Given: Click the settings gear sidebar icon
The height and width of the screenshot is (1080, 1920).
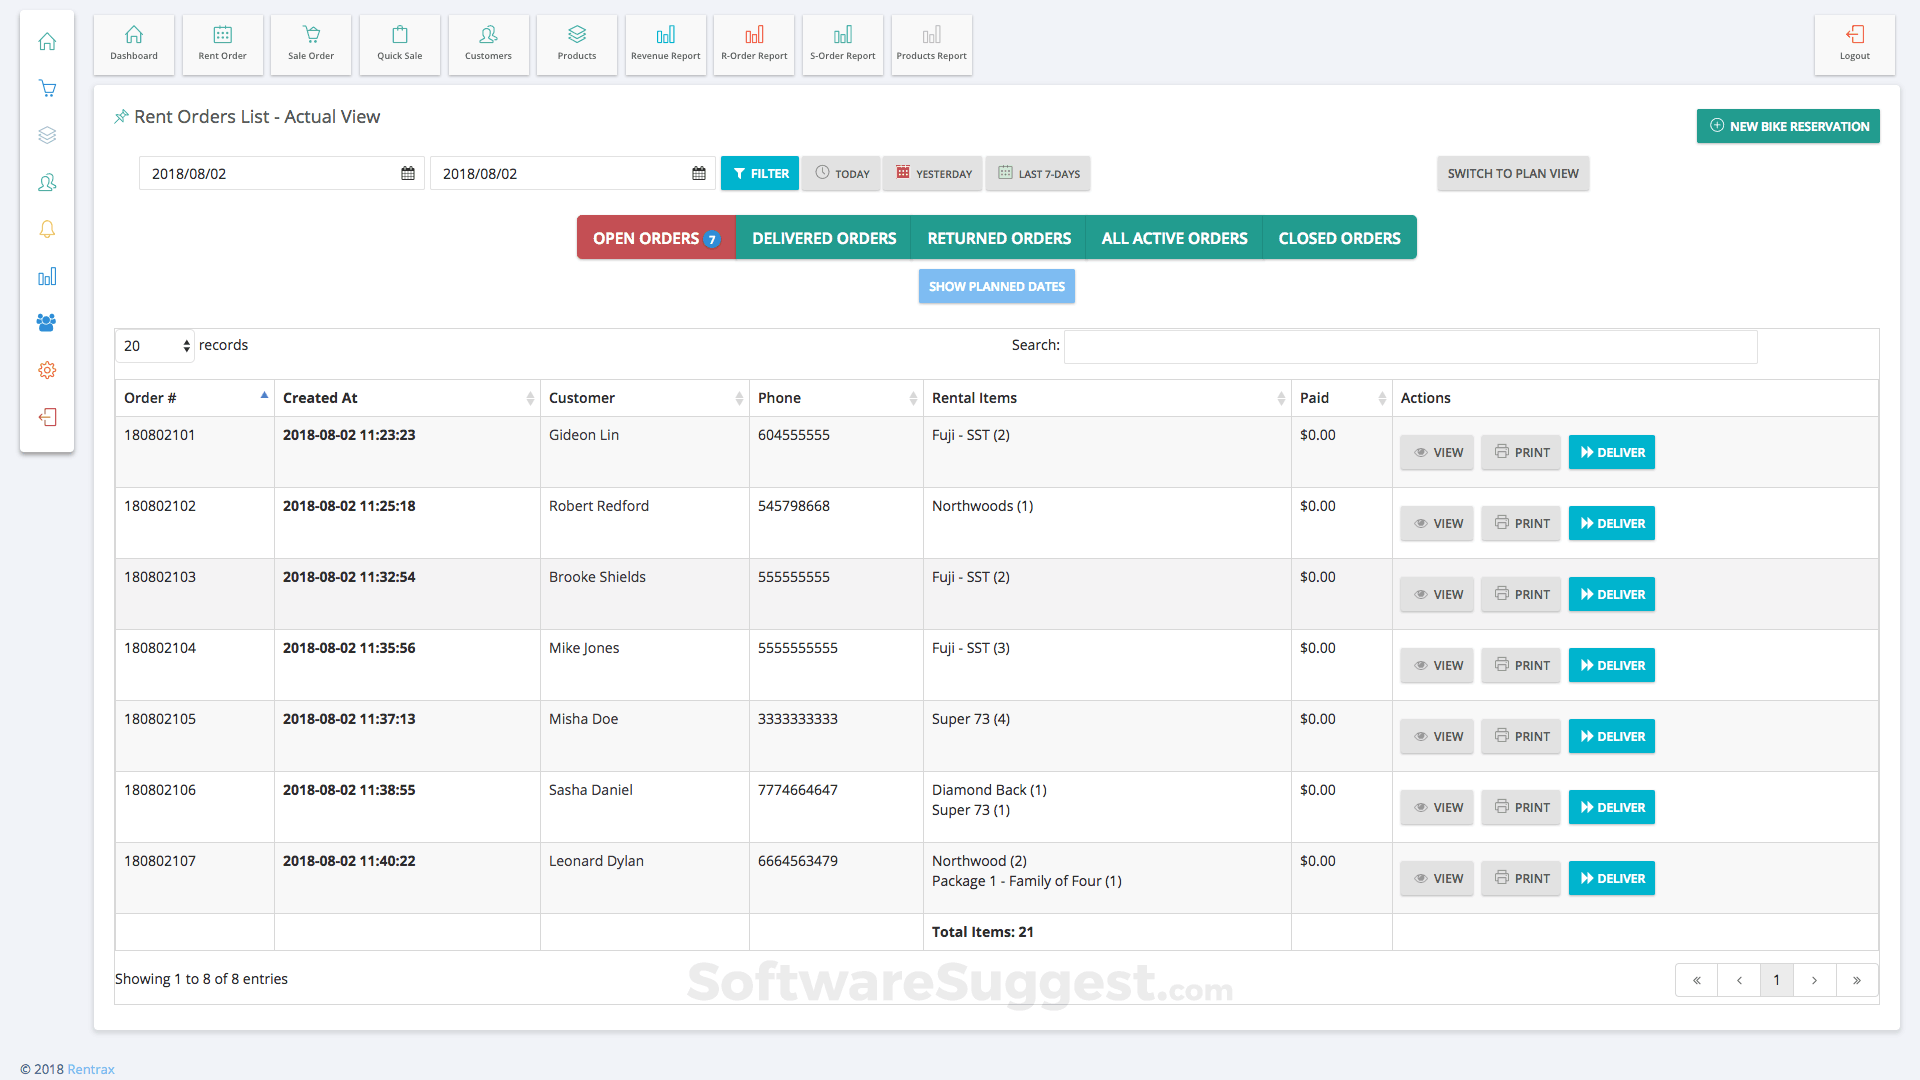Looking at the screenshot, I should click(47, 370).
